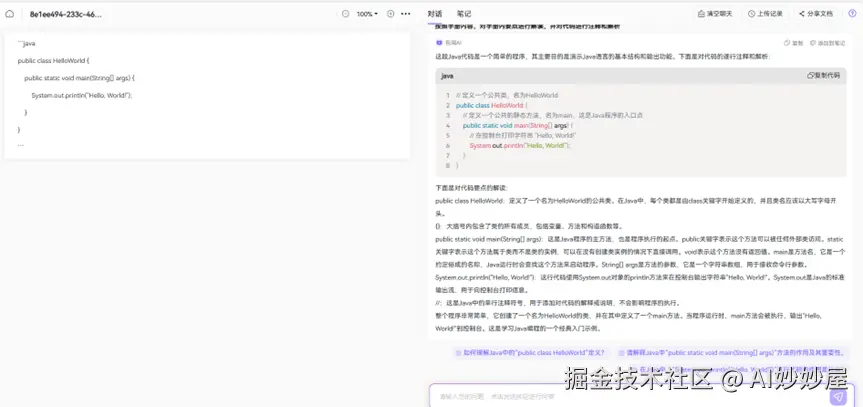Click code line 4 'public static void main'
The height and width of the screenshot is (407, 863).
[517, 126]
